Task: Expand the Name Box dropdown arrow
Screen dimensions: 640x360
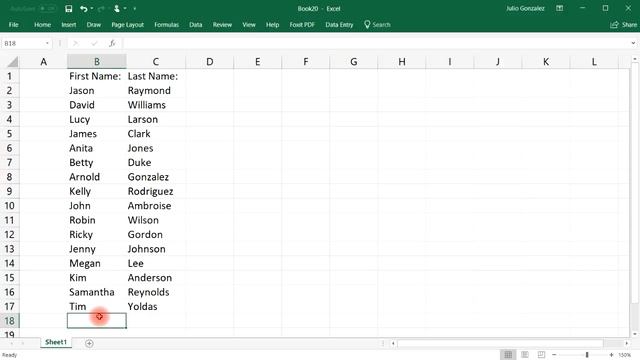Action: [x=47, y=43]
